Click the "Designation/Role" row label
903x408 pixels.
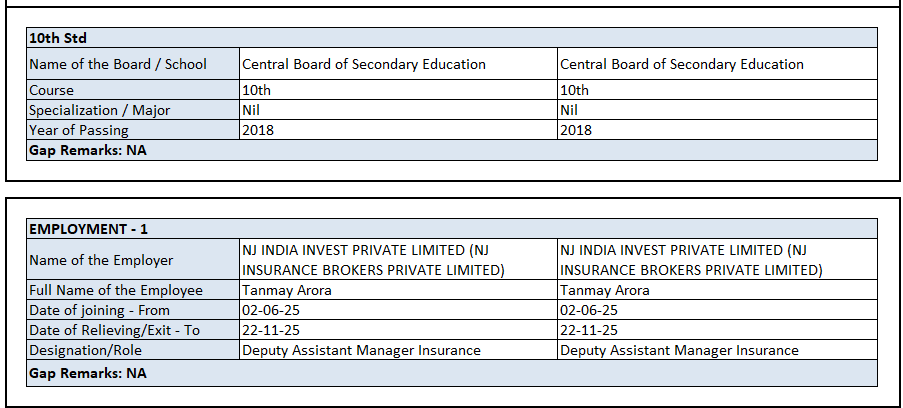click(x=85, y=350)
